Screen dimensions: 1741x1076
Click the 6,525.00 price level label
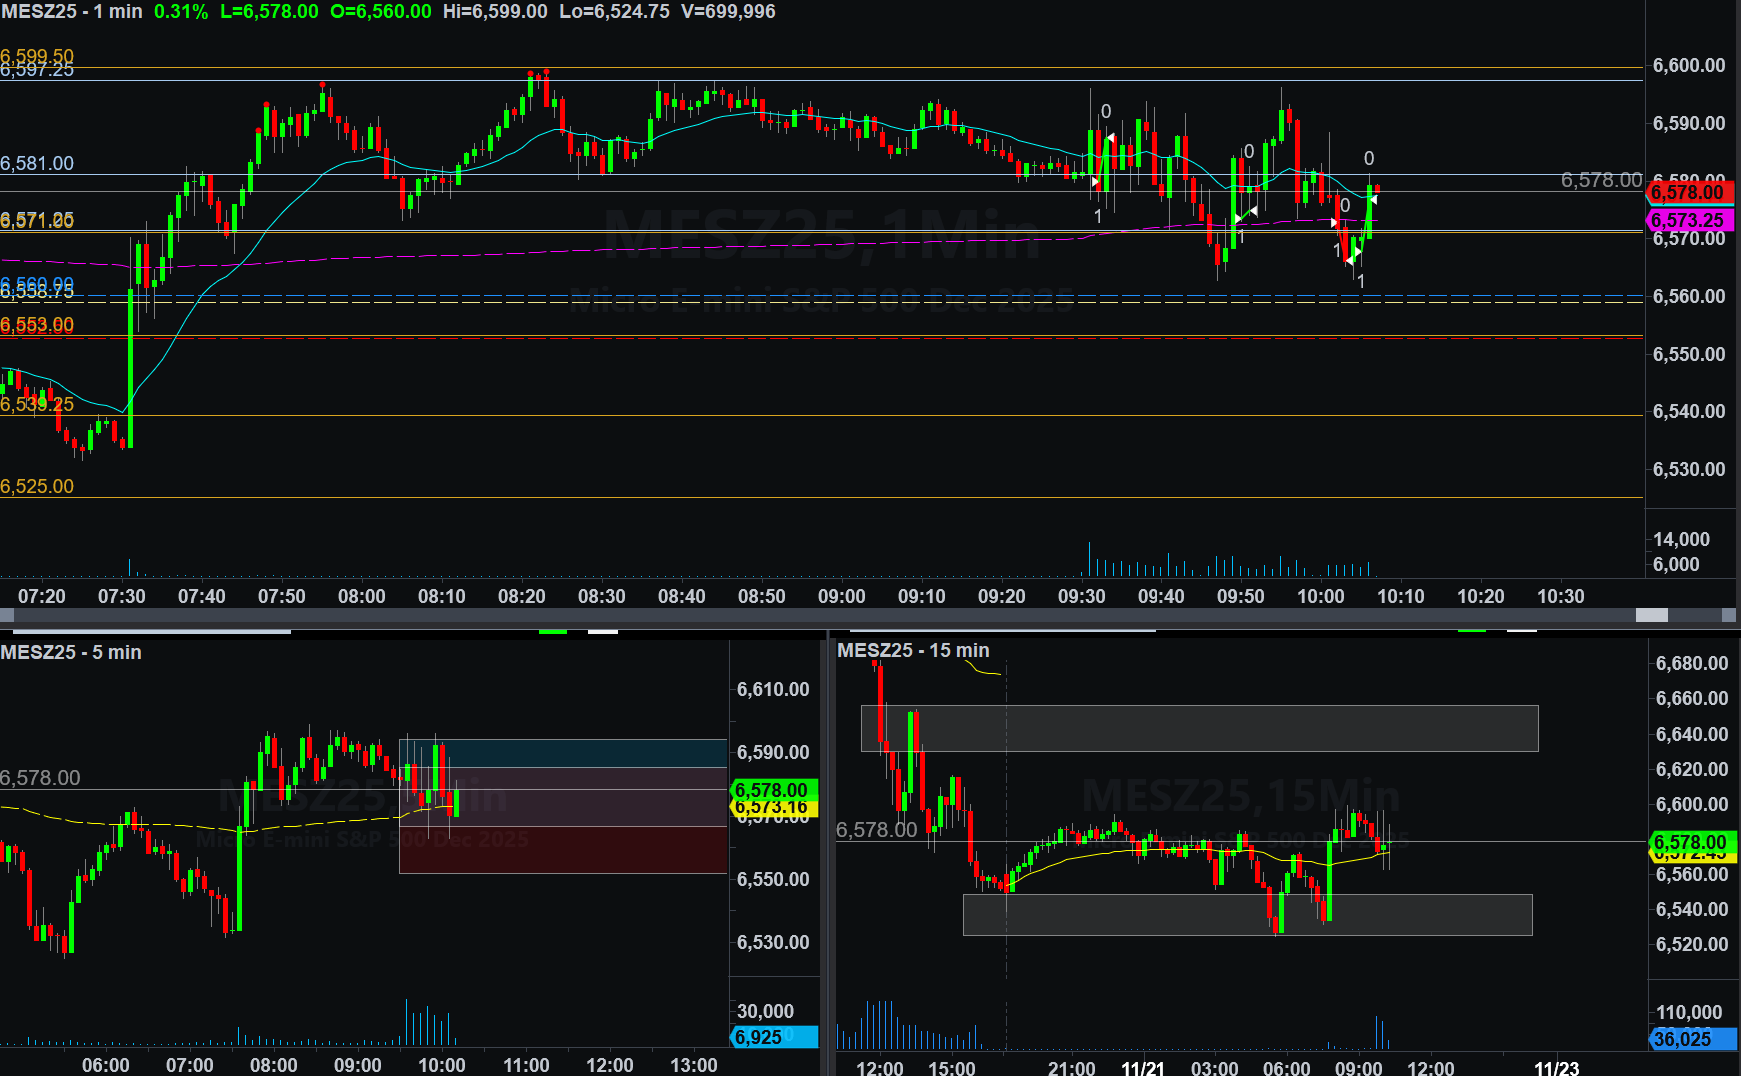pos(37,486)
